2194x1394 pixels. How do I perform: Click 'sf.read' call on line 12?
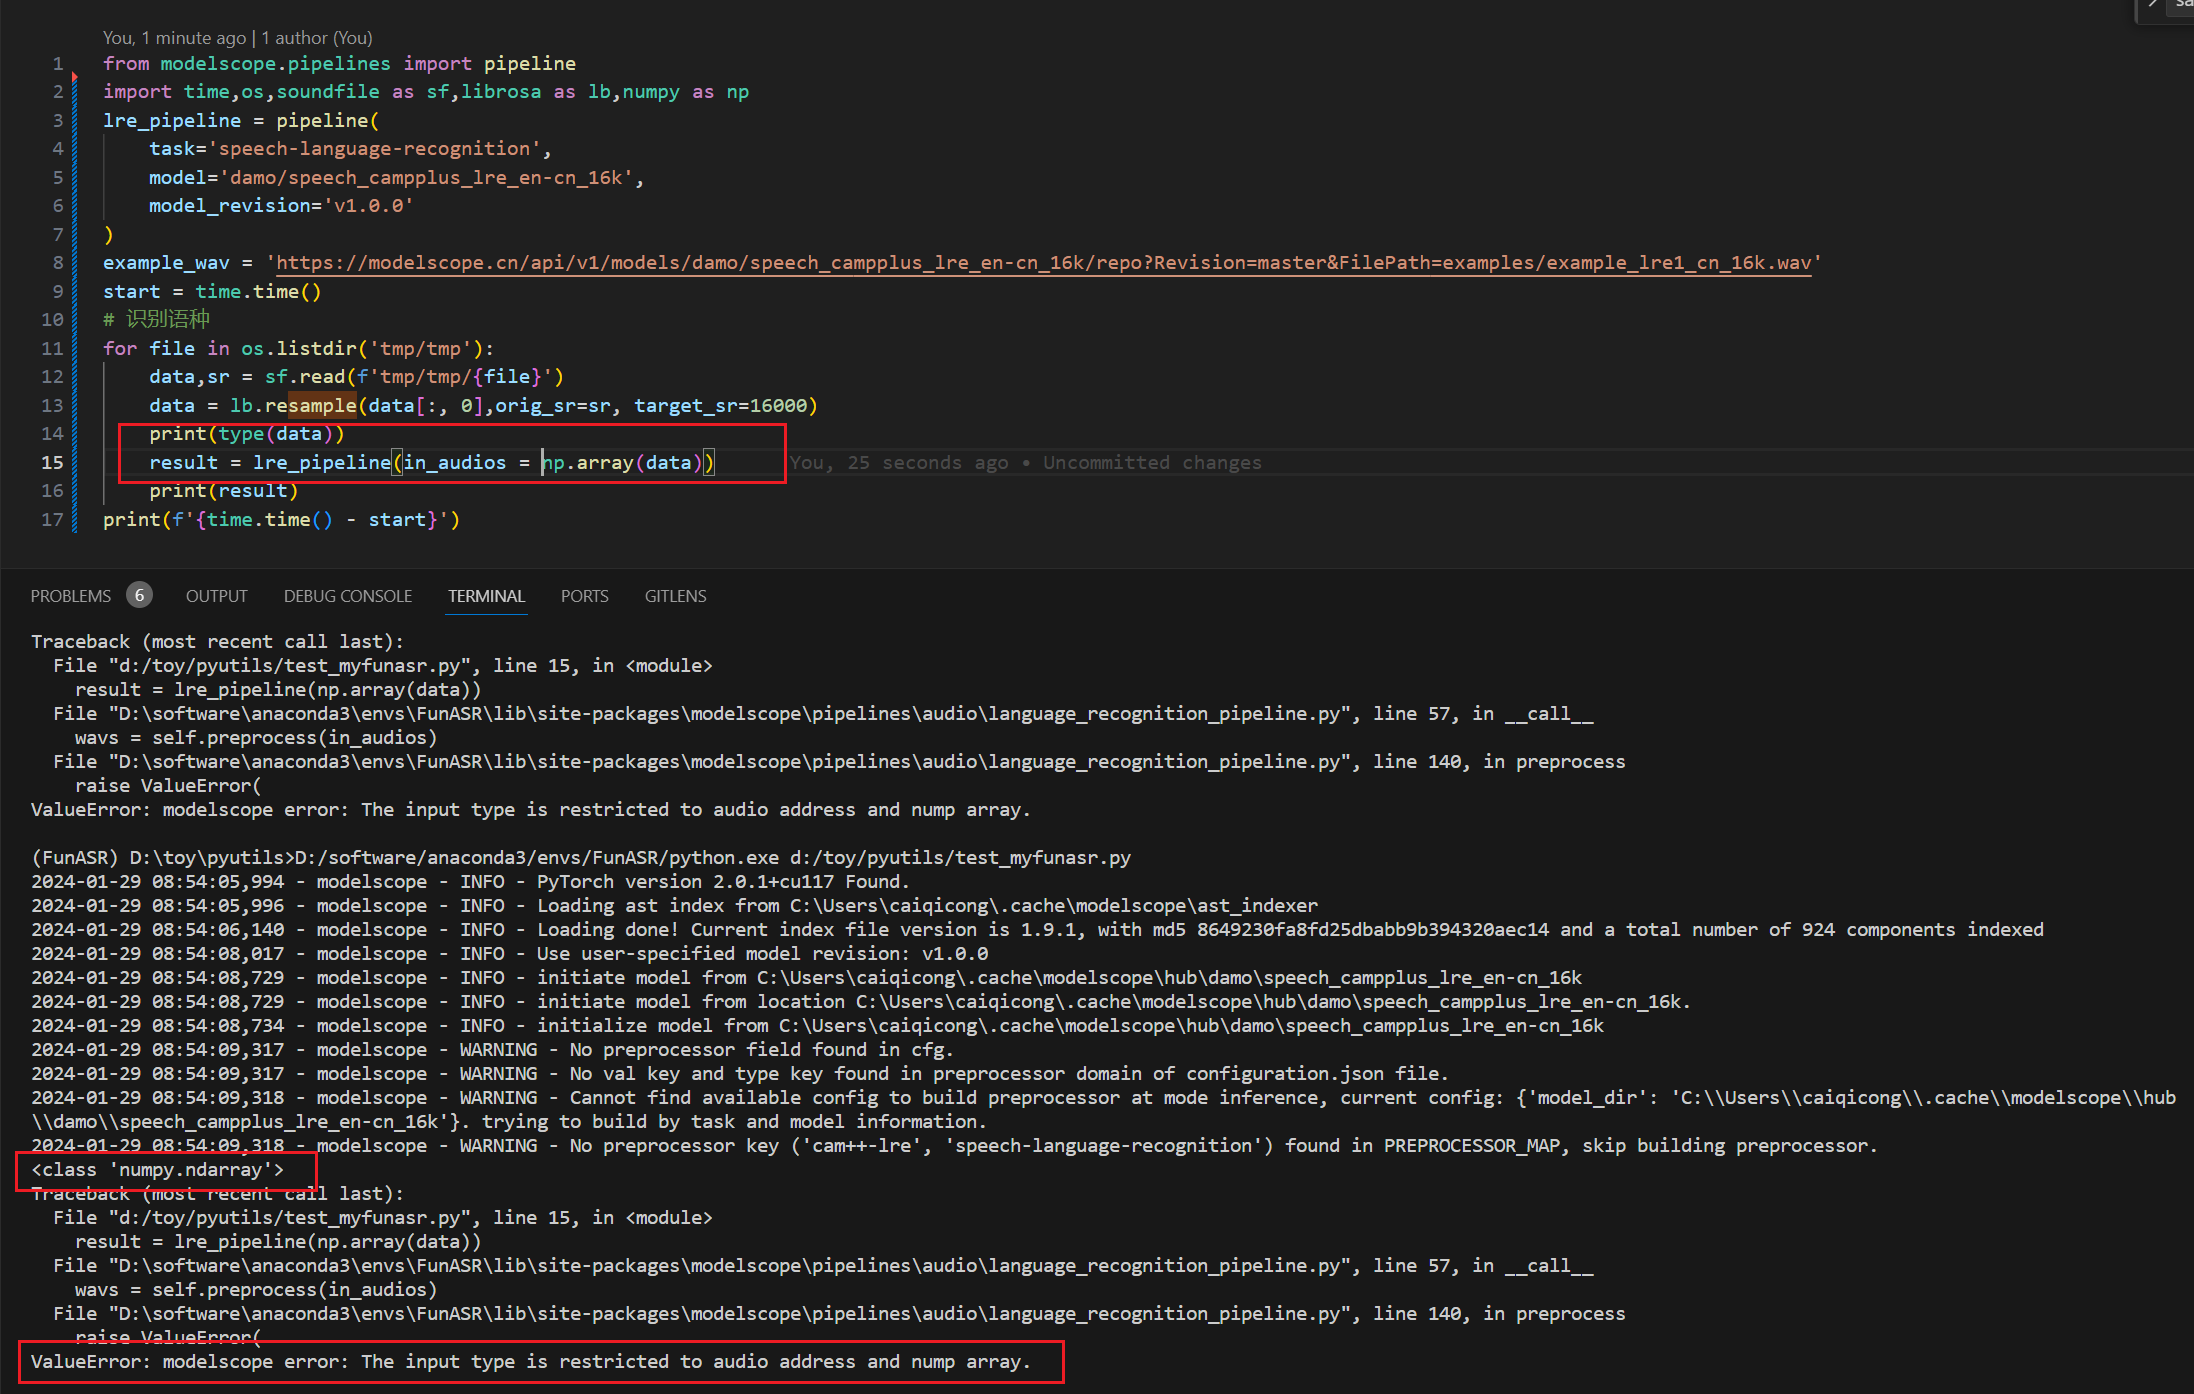pos(305,377)
